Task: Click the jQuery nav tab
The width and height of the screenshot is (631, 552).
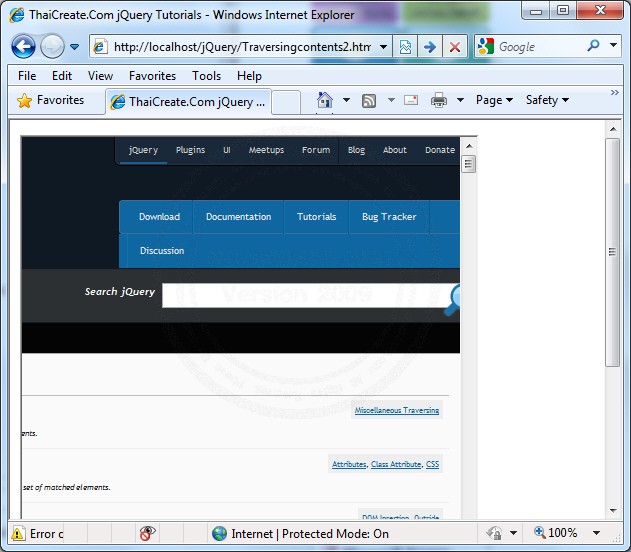Action: (143, 150)
